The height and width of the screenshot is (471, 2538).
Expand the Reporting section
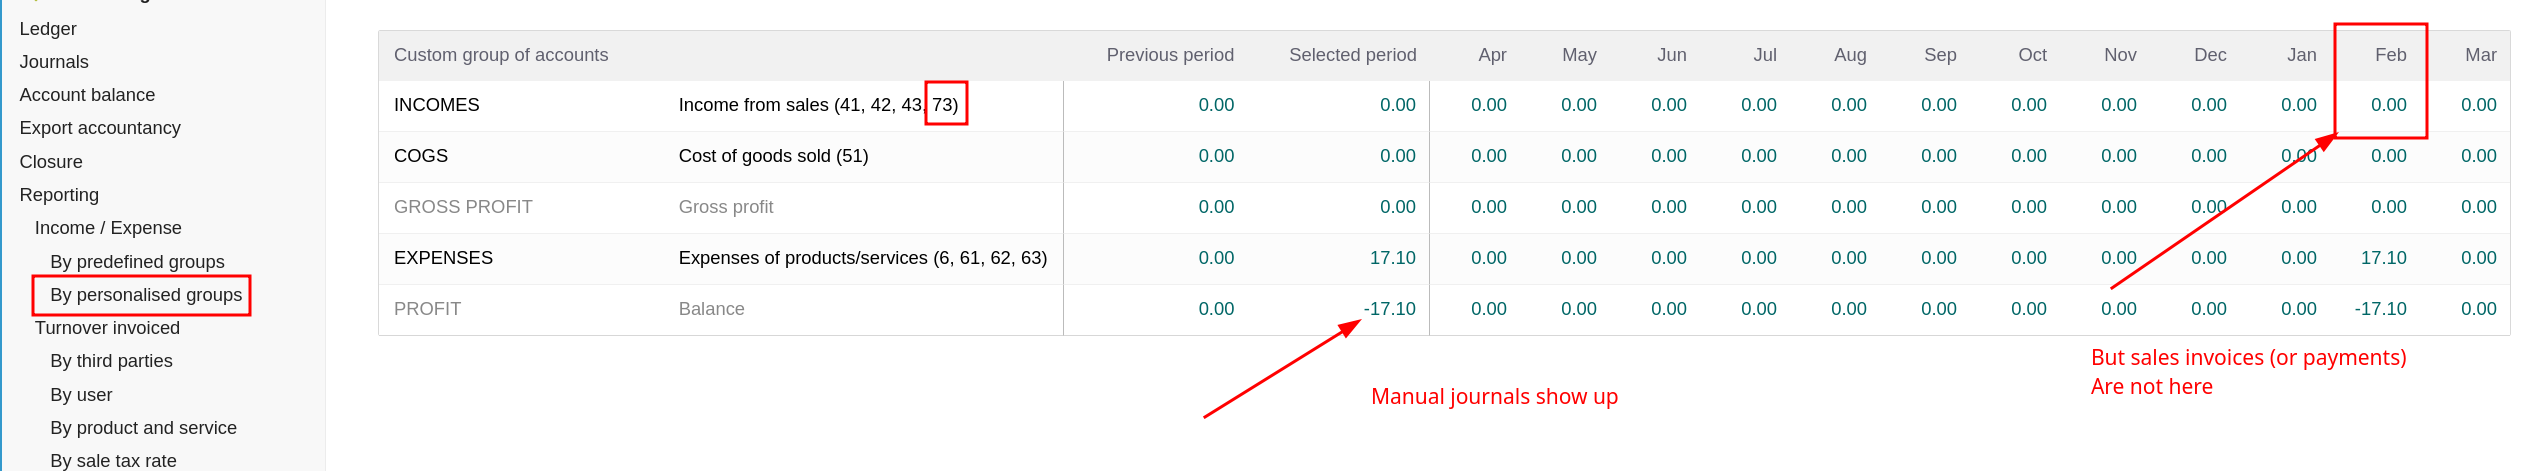(x=59, y=195)
